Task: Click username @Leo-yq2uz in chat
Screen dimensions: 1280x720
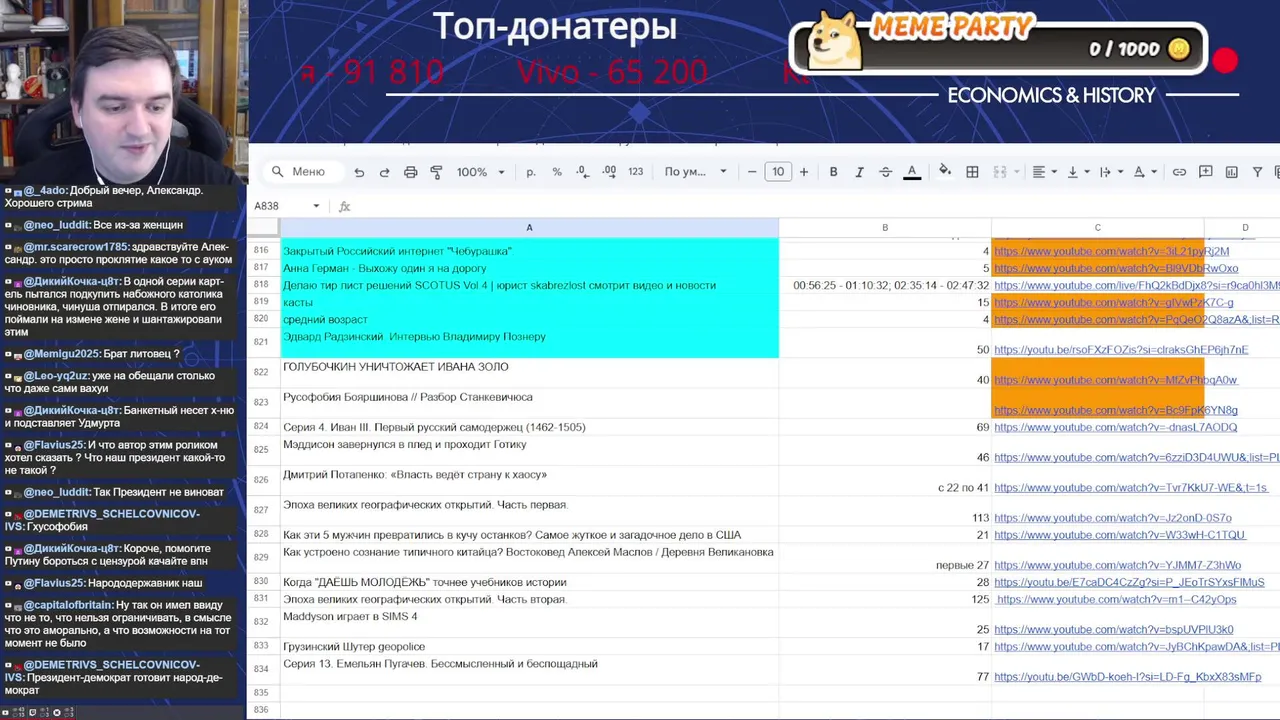Action: tap(55, 376)
